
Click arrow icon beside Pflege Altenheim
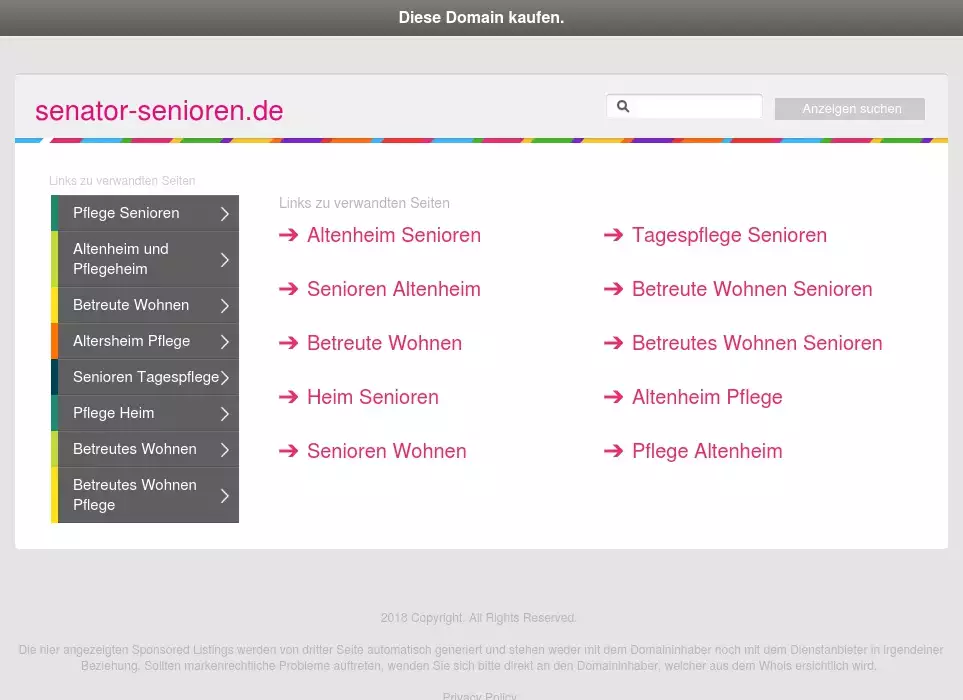tap(613, 451)
